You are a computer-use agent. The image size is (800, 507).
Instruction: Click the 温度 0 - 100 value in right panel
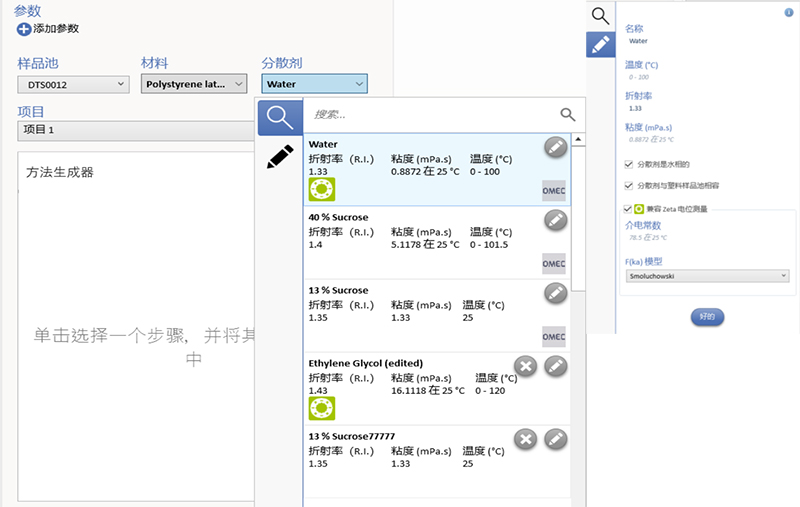[639, 78]
